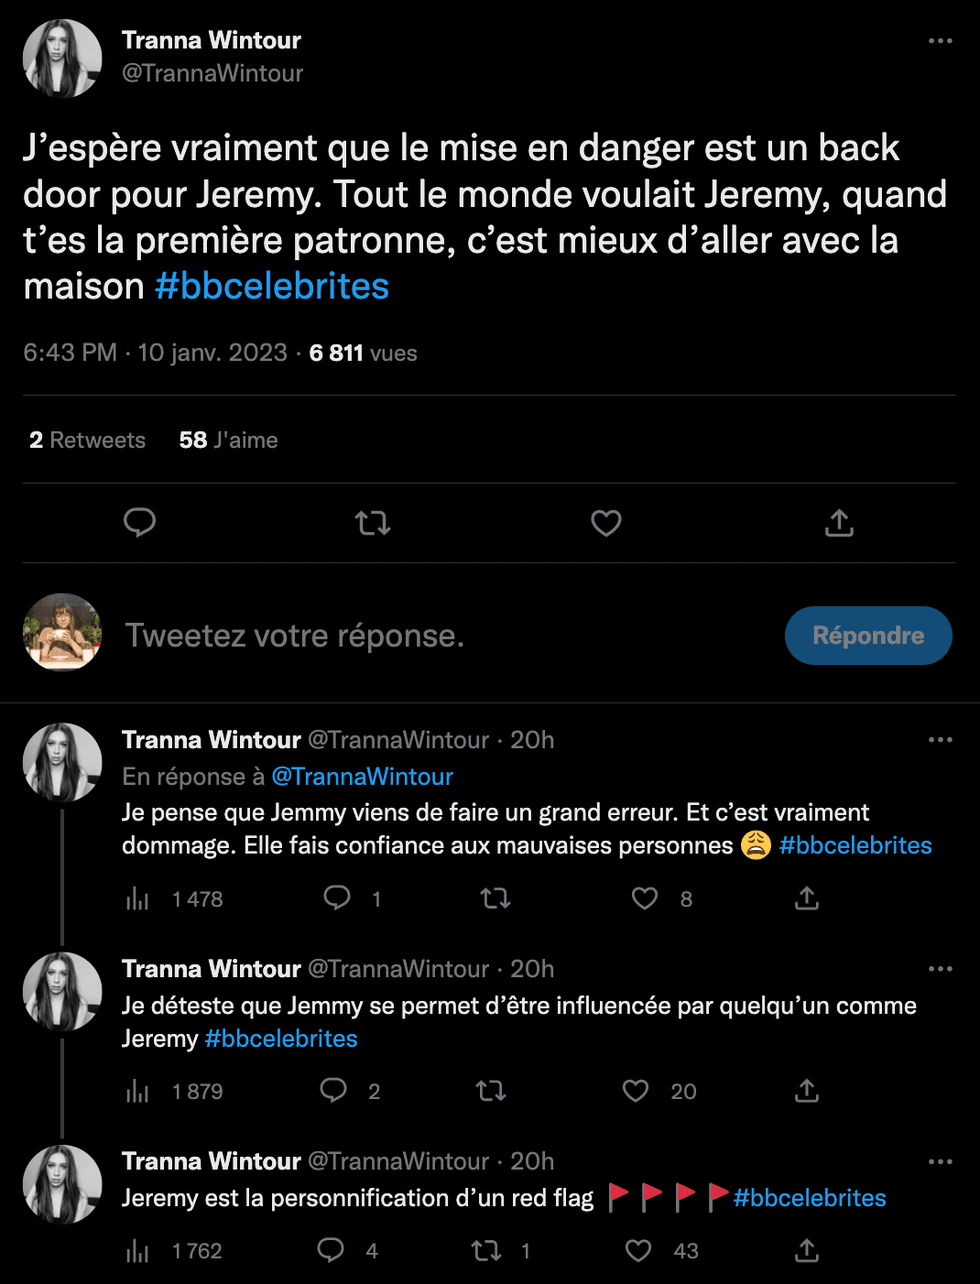This screenshot has width=980, height=1284.
Task: Open more options menu on main tweet
Action: (x=940, y=41)
